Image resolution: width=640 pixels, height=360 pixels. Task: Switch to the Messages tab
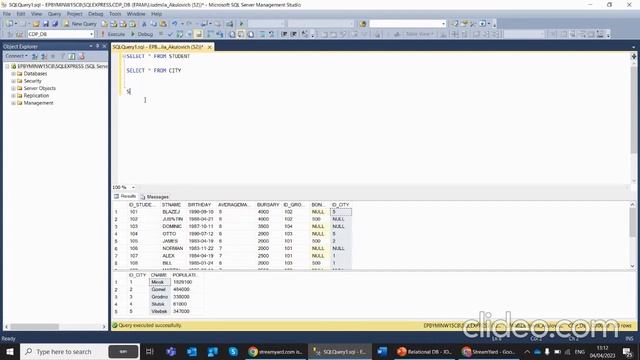coord(154,197)
